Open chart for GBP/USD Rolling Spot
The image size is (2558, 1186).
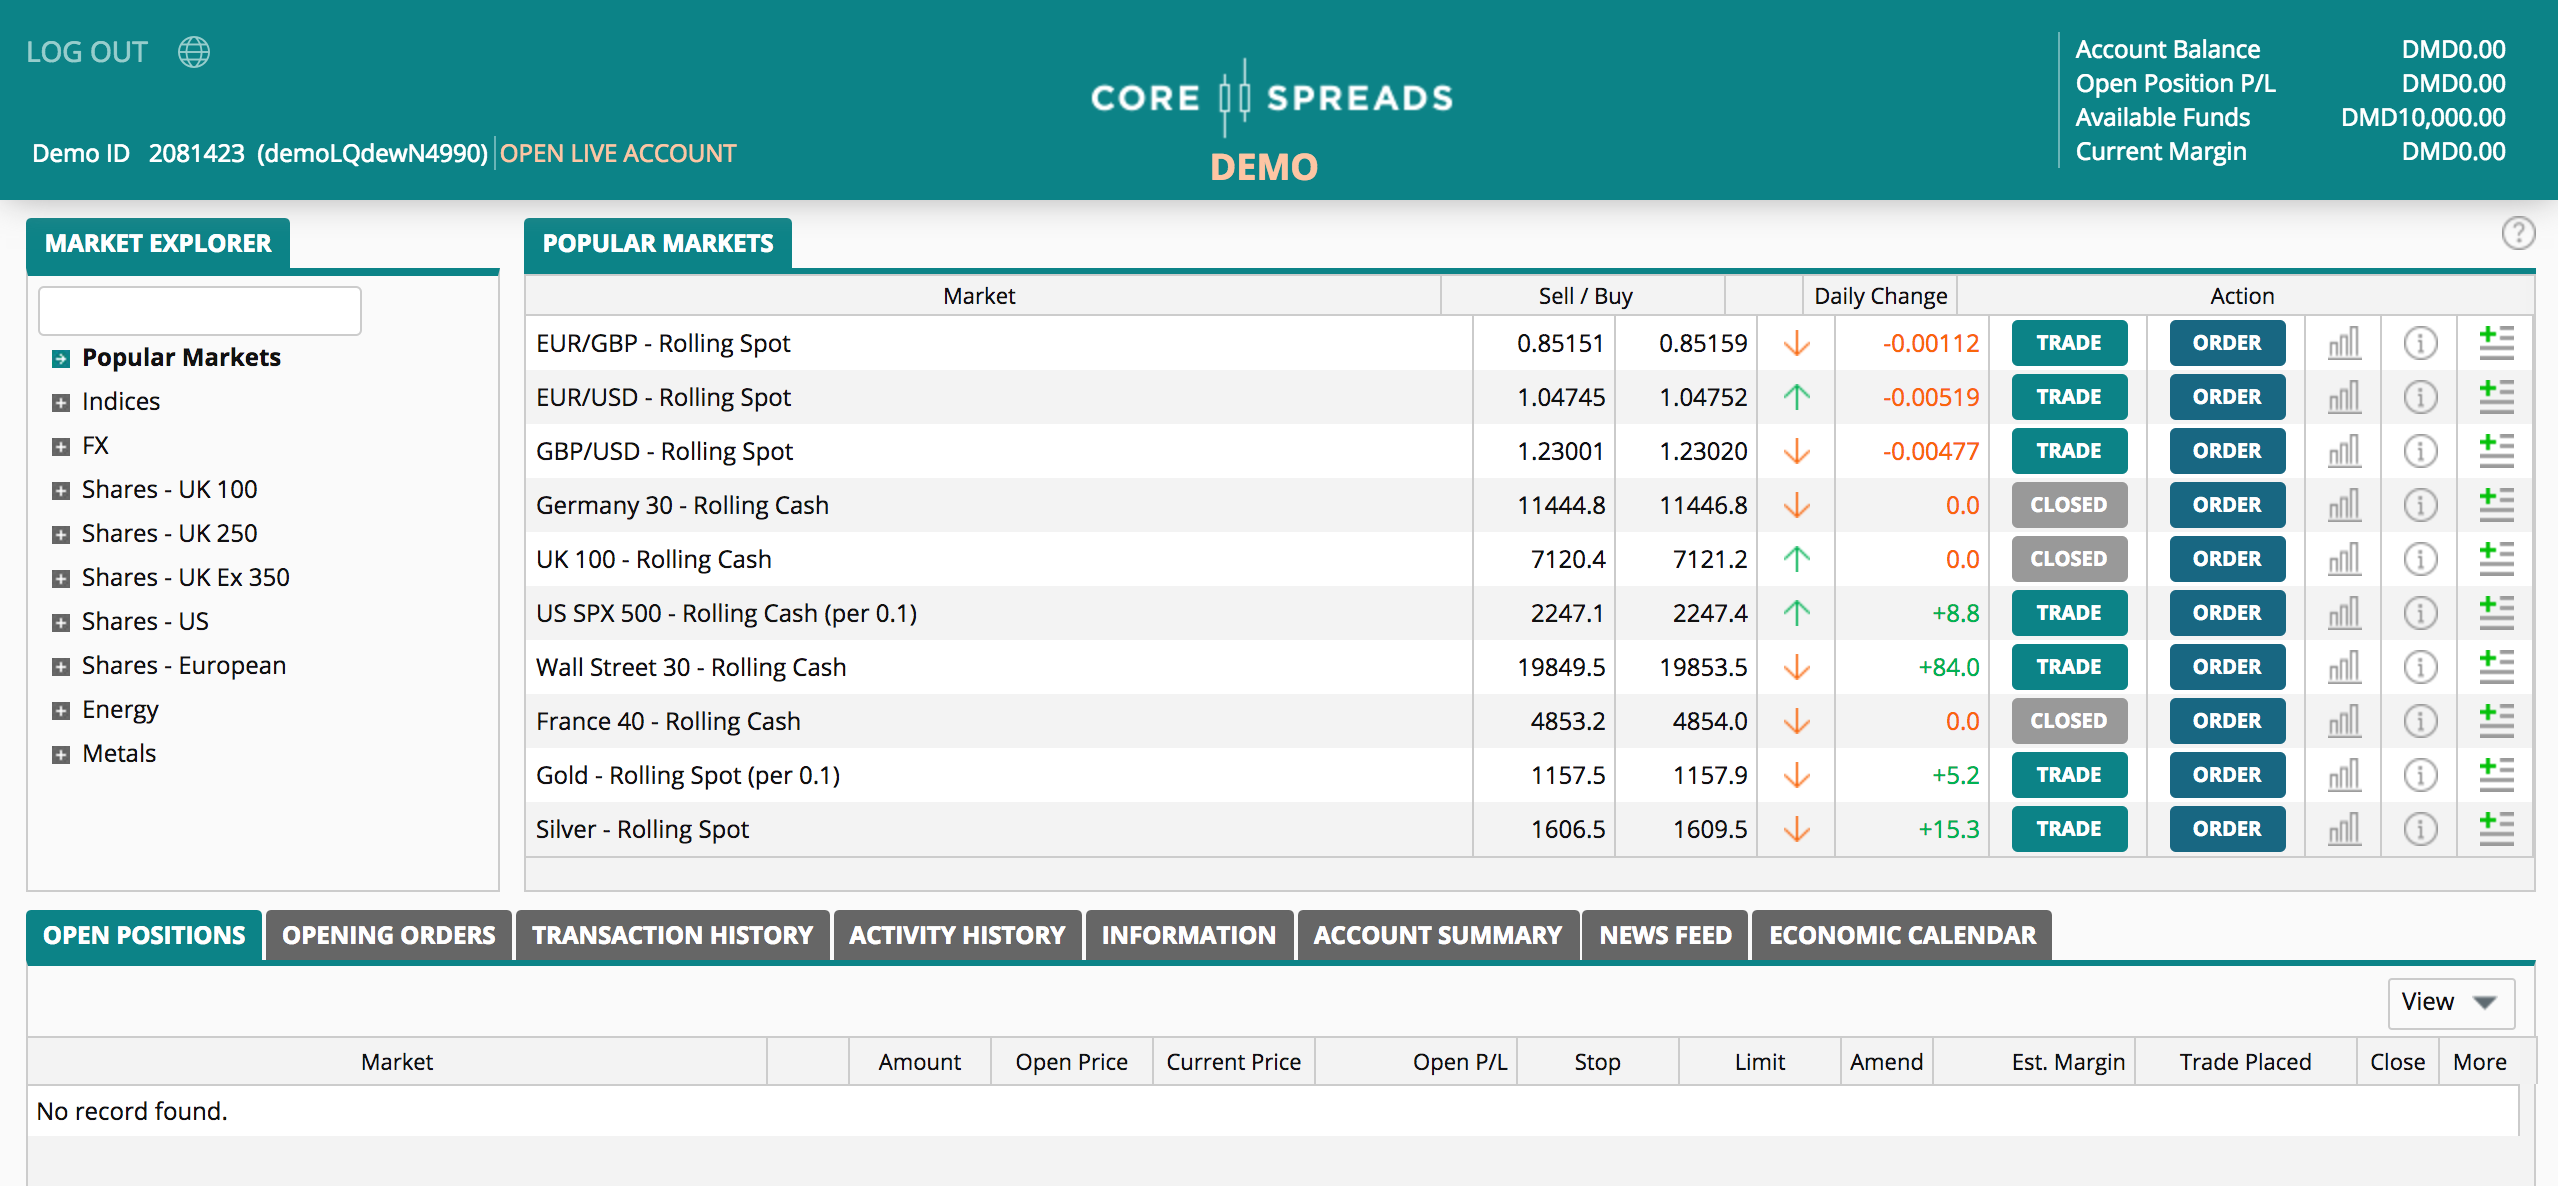[x=2344, y=451]
